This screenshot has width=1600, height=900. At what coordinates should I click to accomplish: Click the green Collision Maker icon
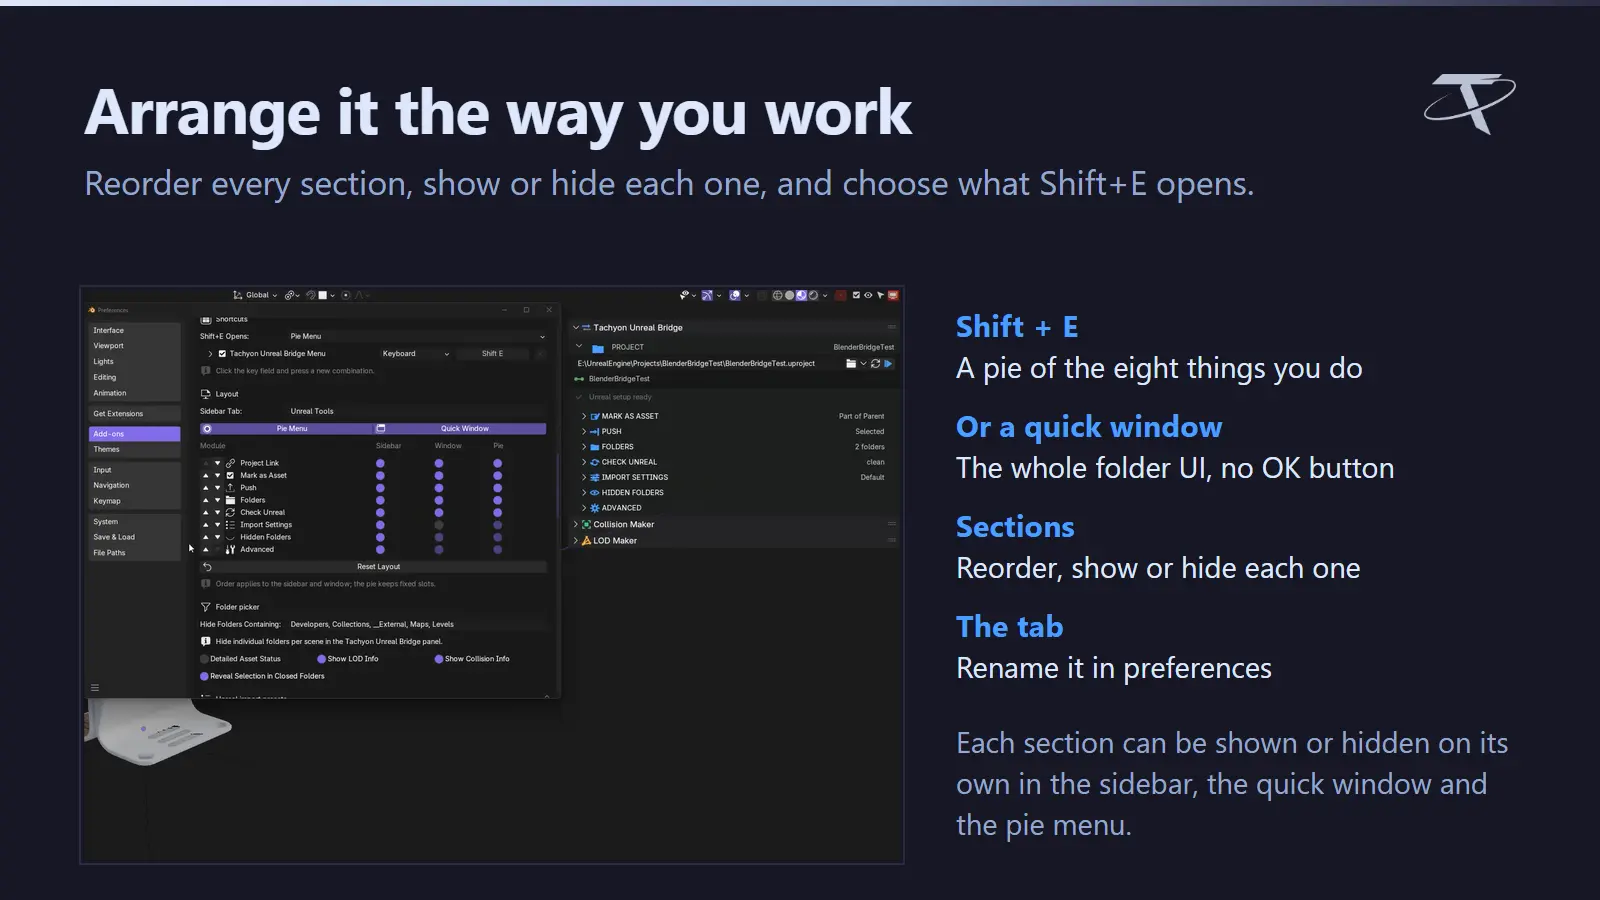[x=587, y=524]
